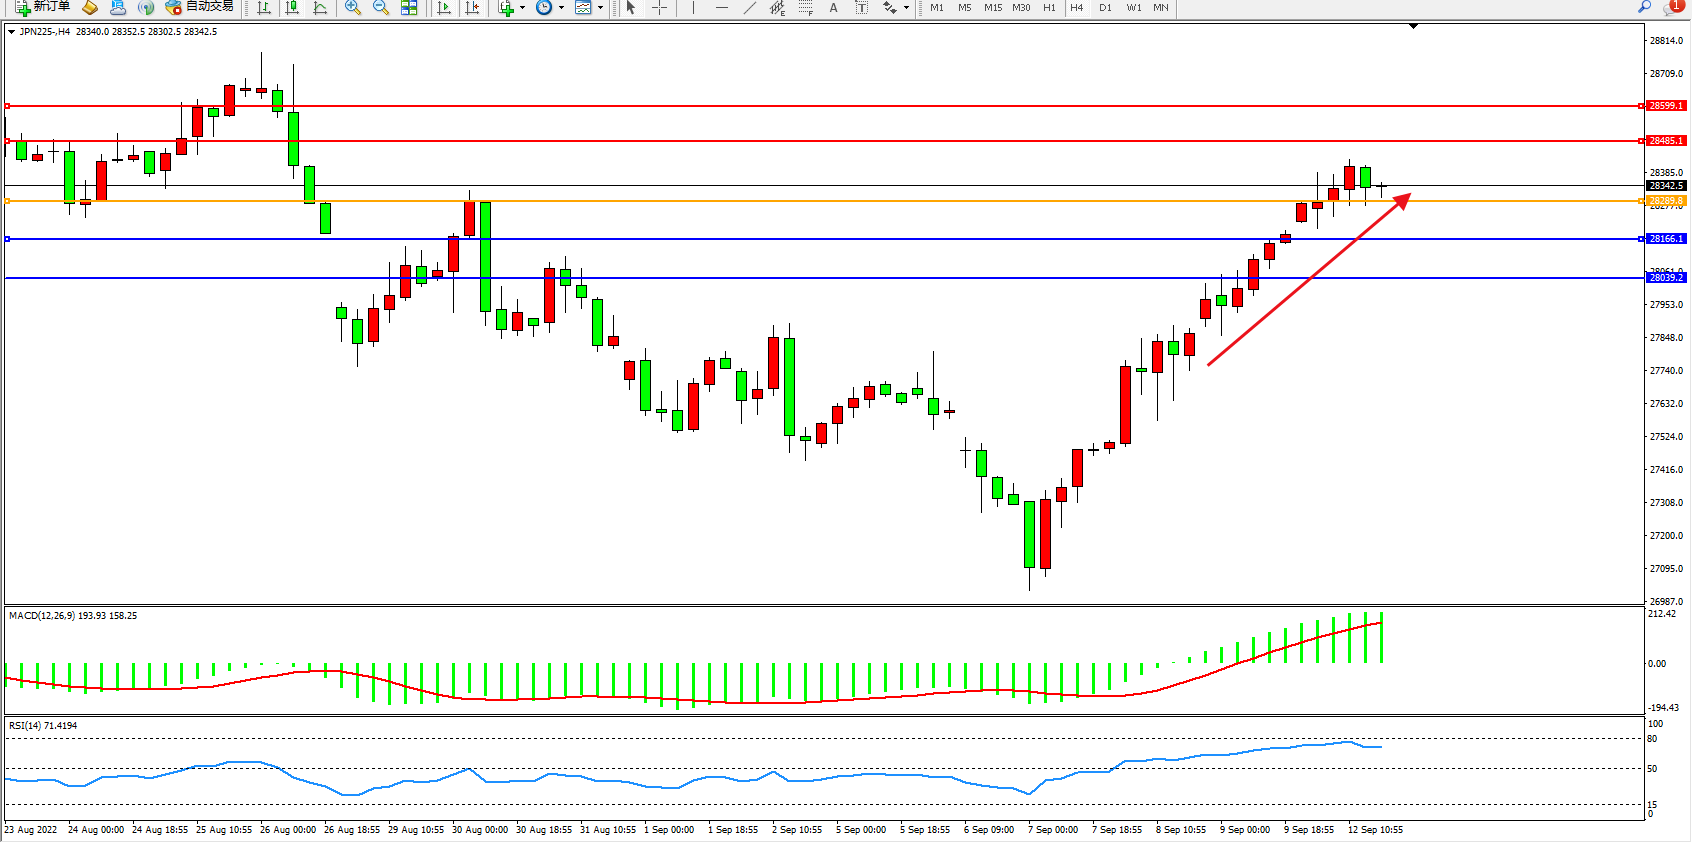Click the red 28599.1 price line label
Image resolution: width=1692 pixels, height=843 pixels.
[1666, 106]
